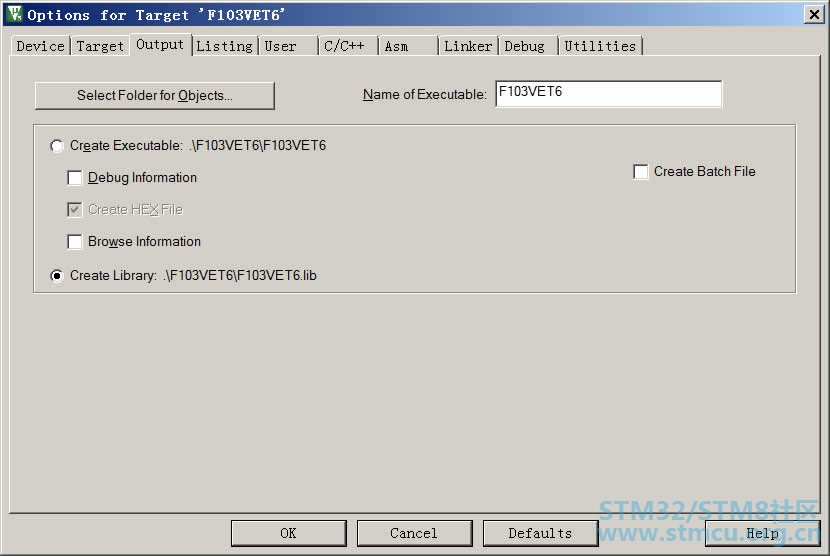Toggle the Browse Information checkbox
The height and width of the screenshot is (556, 830).
pos(75,242)
